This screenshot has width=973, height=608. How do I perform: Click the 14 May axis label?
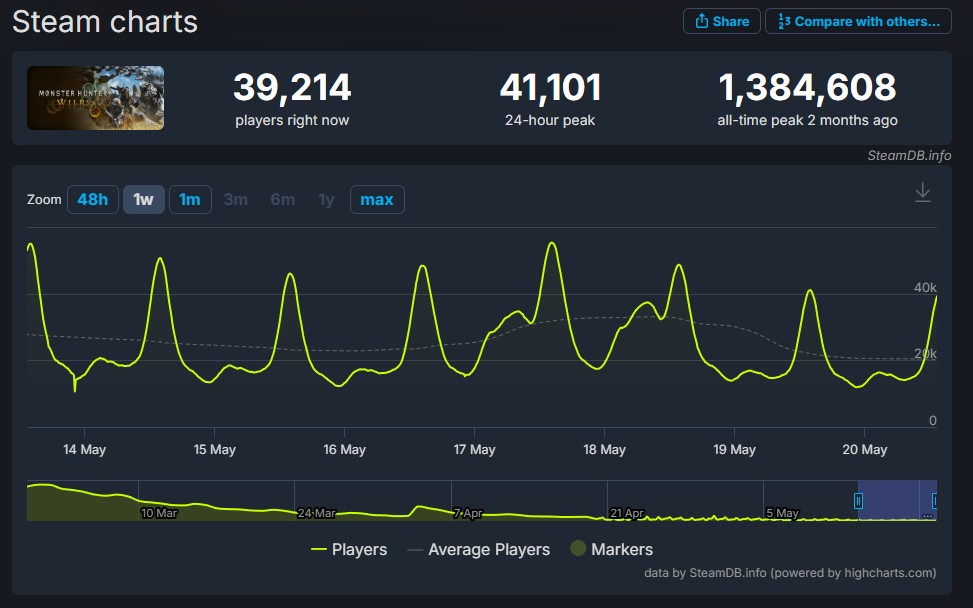(x=84, y=449)
